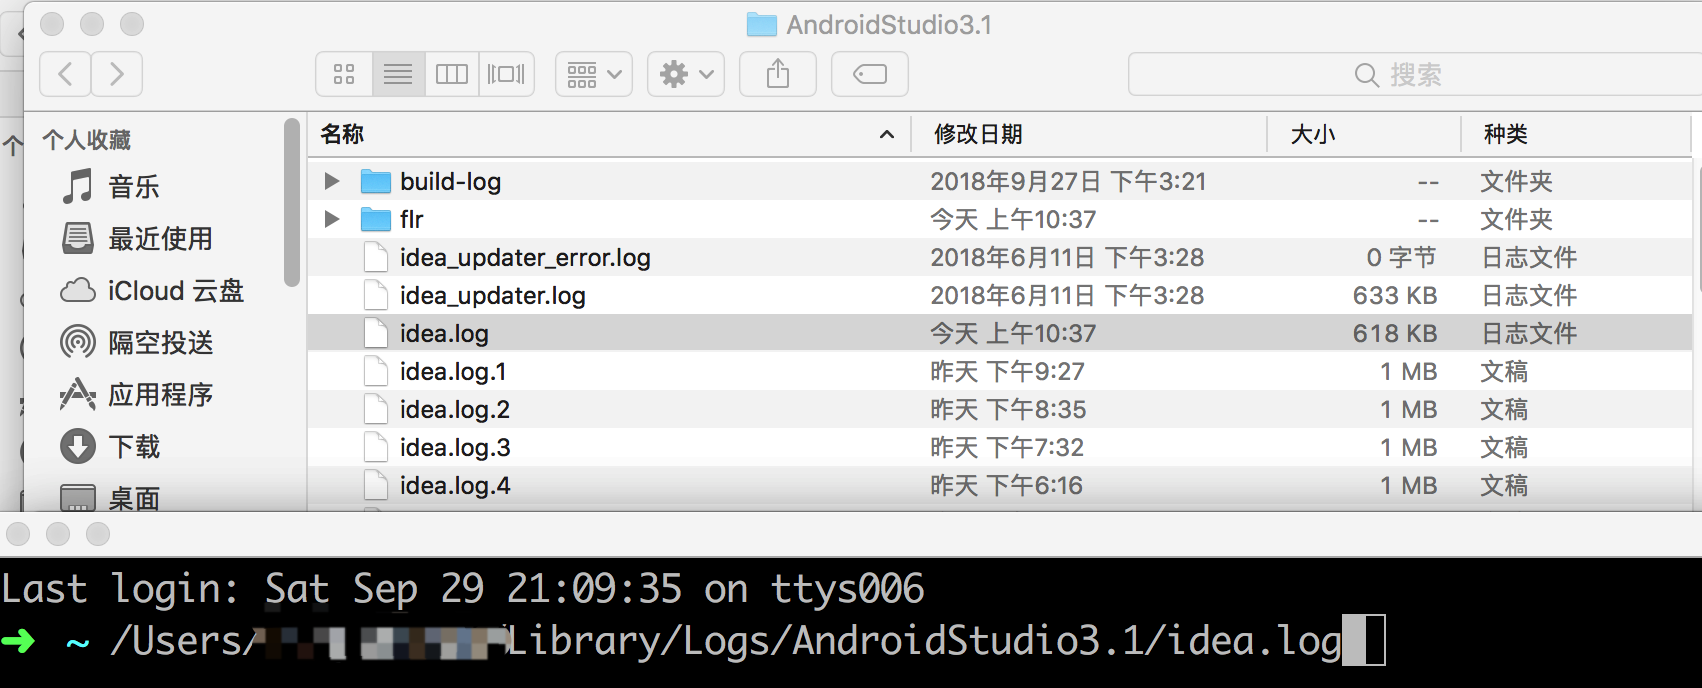Click AndroidStudio3.1 title folder icon
This screenshot has height=688, width=1702.
coord(762,24)
